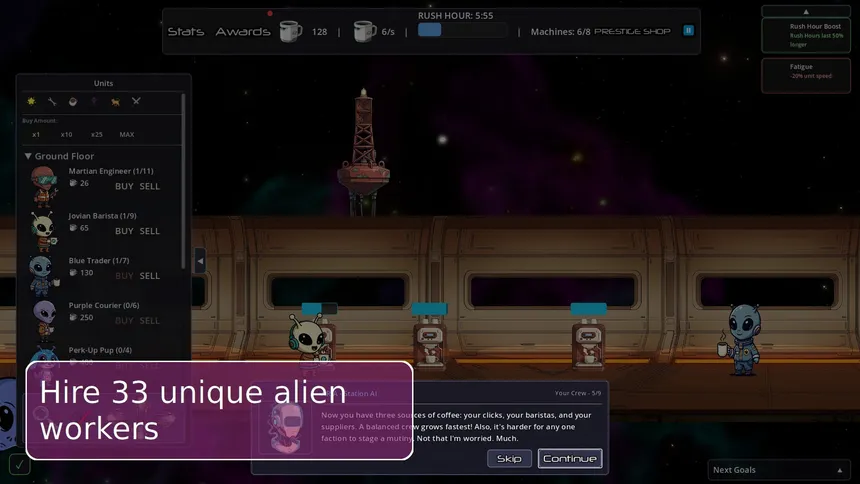Screen dimensions: 860x484
Task: Collapse the Units panel with left arrow
Action: tap(200, 261)
